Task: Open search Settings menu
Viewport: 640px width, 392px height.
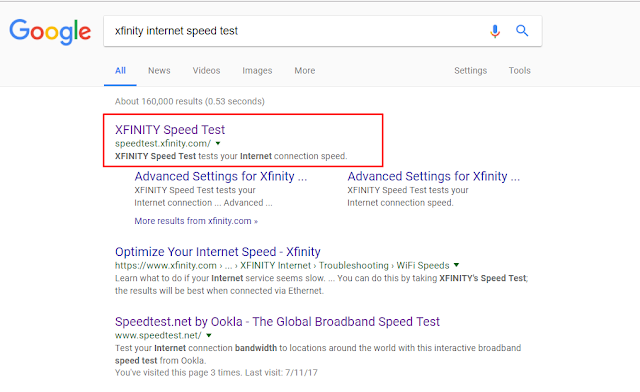Action: coord(471,71)
